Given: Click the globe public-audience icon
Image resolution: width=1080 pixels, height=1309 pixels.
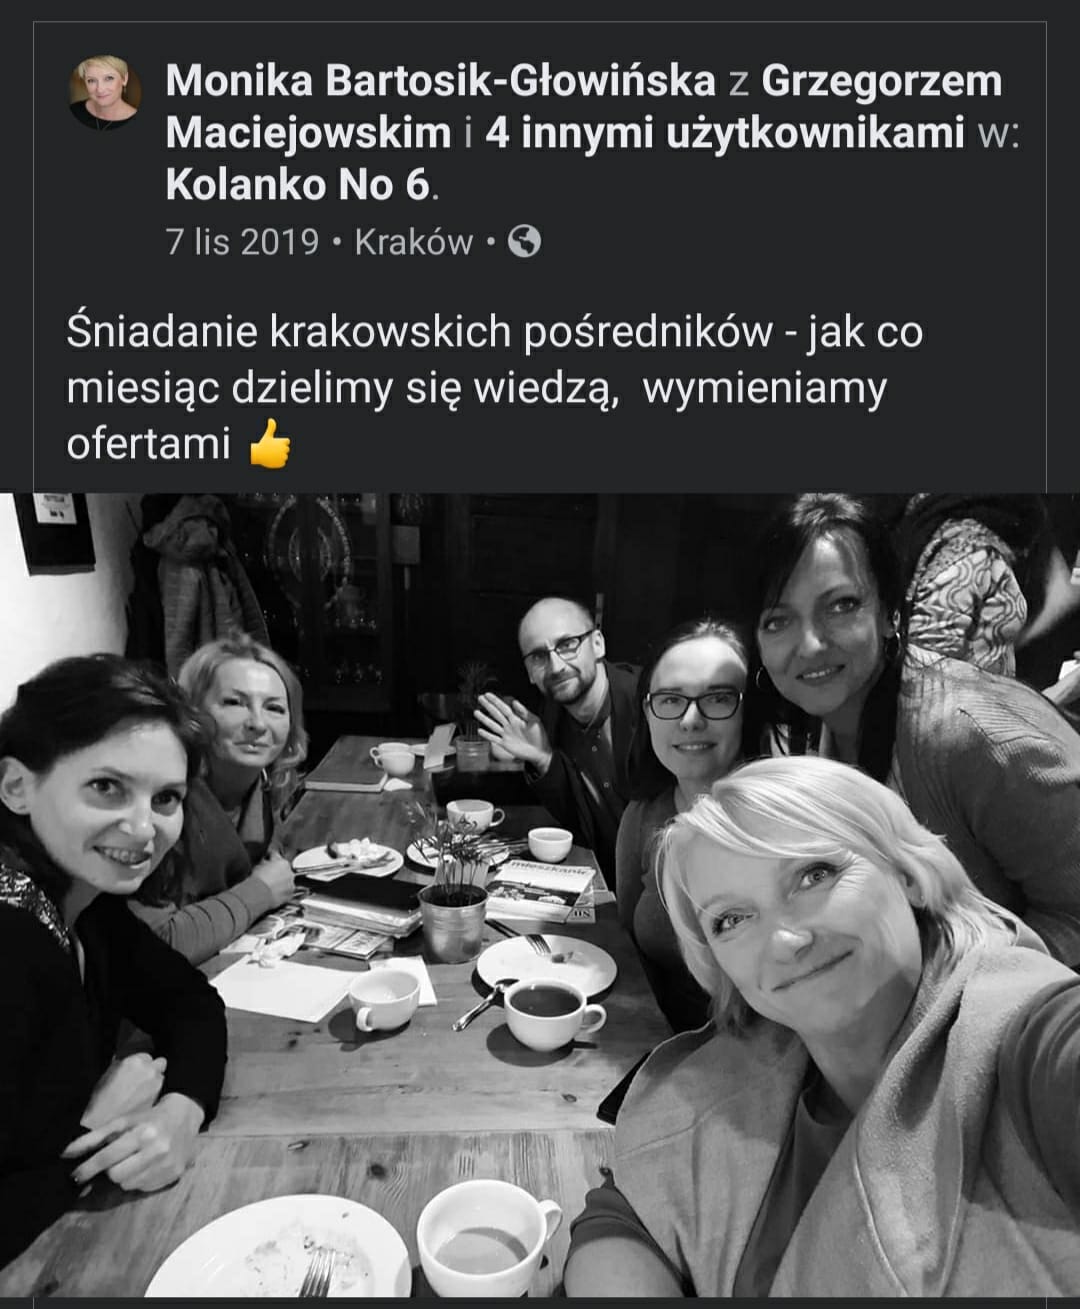Looking at the screenshot, I should click(525, 241).
